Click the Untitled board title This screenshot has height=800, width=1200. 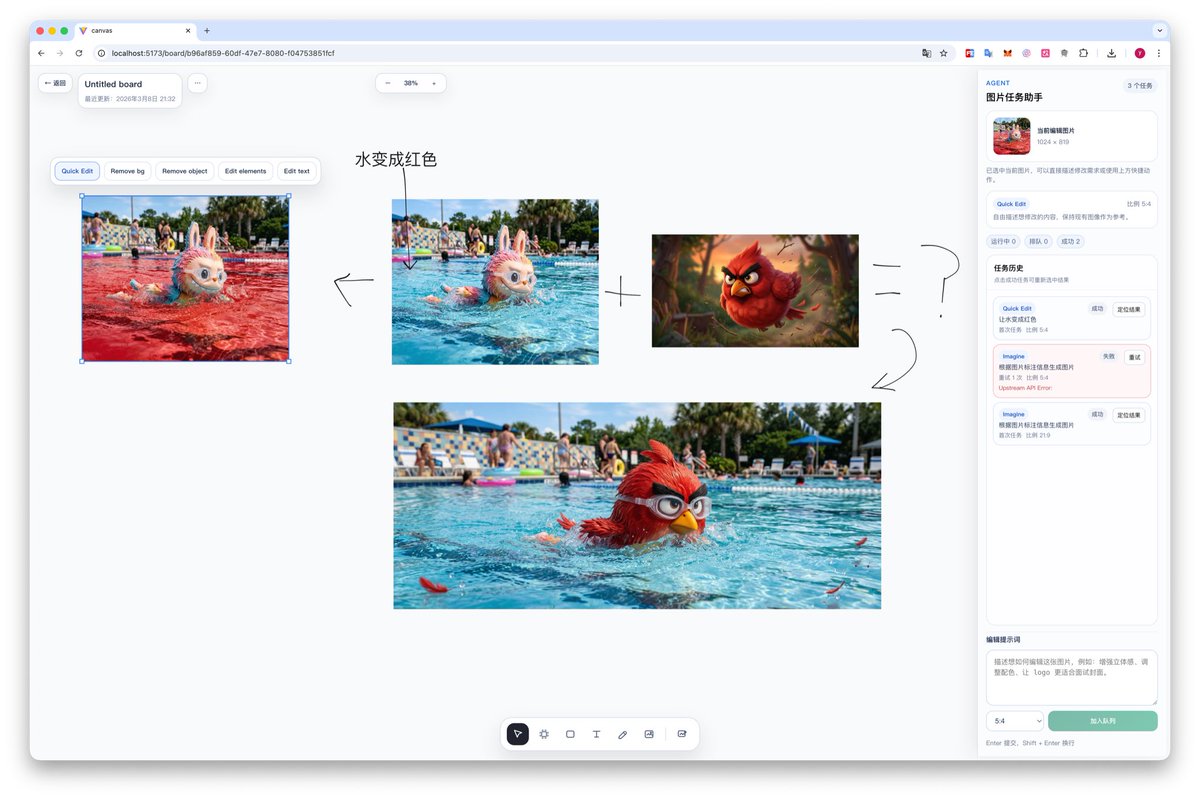pyautogui.click(x=113, y=84)
